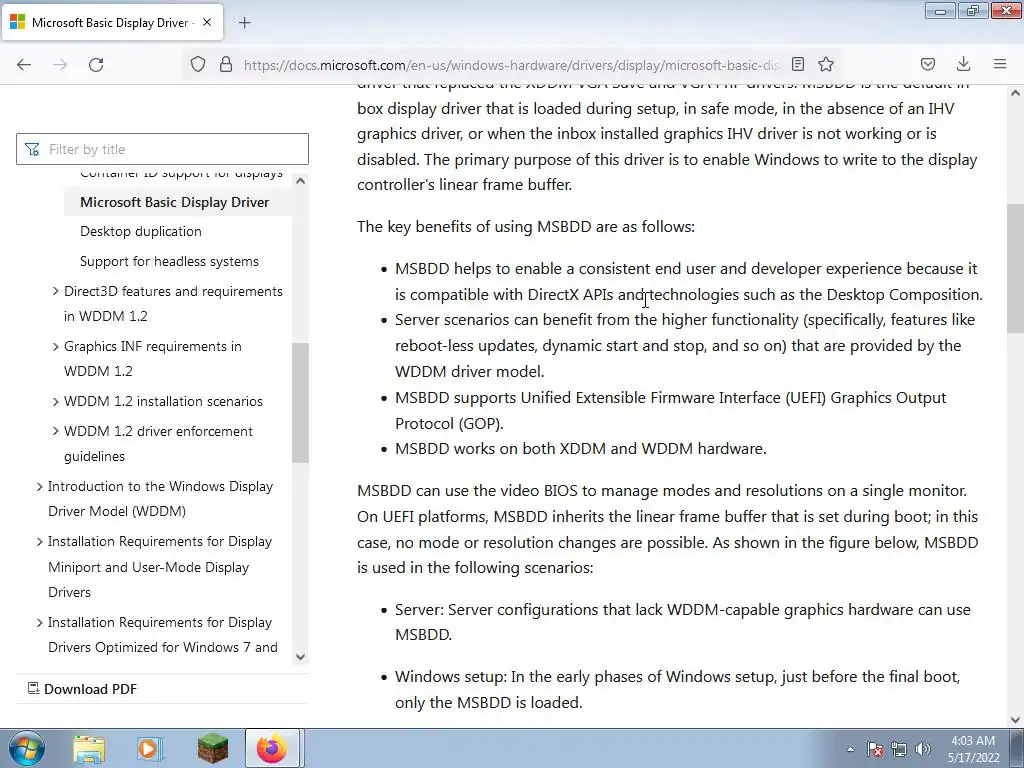1024x768 pixels.
Task: Open Microsoft Basic Display Driver in sidebar
Action: (174, 202)
